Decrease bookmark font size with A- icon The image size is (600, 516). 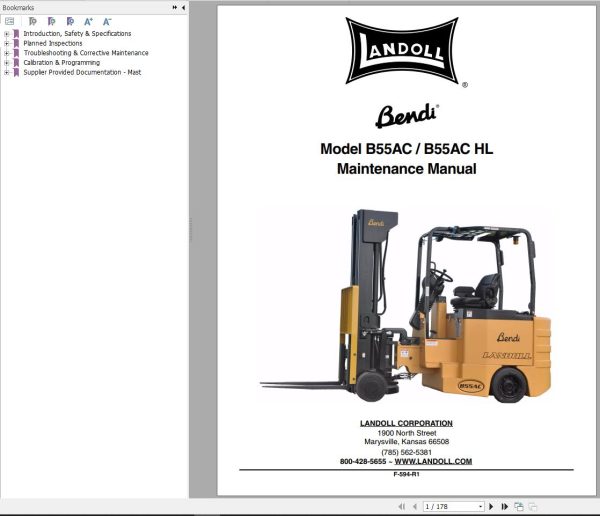click(x=107, y=21)
